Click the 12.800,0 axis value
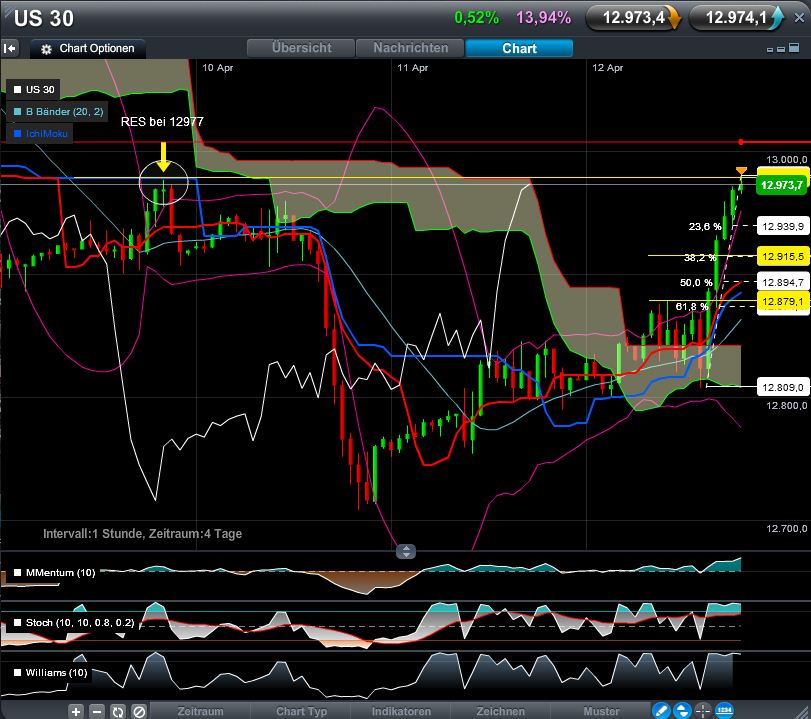 786,406
